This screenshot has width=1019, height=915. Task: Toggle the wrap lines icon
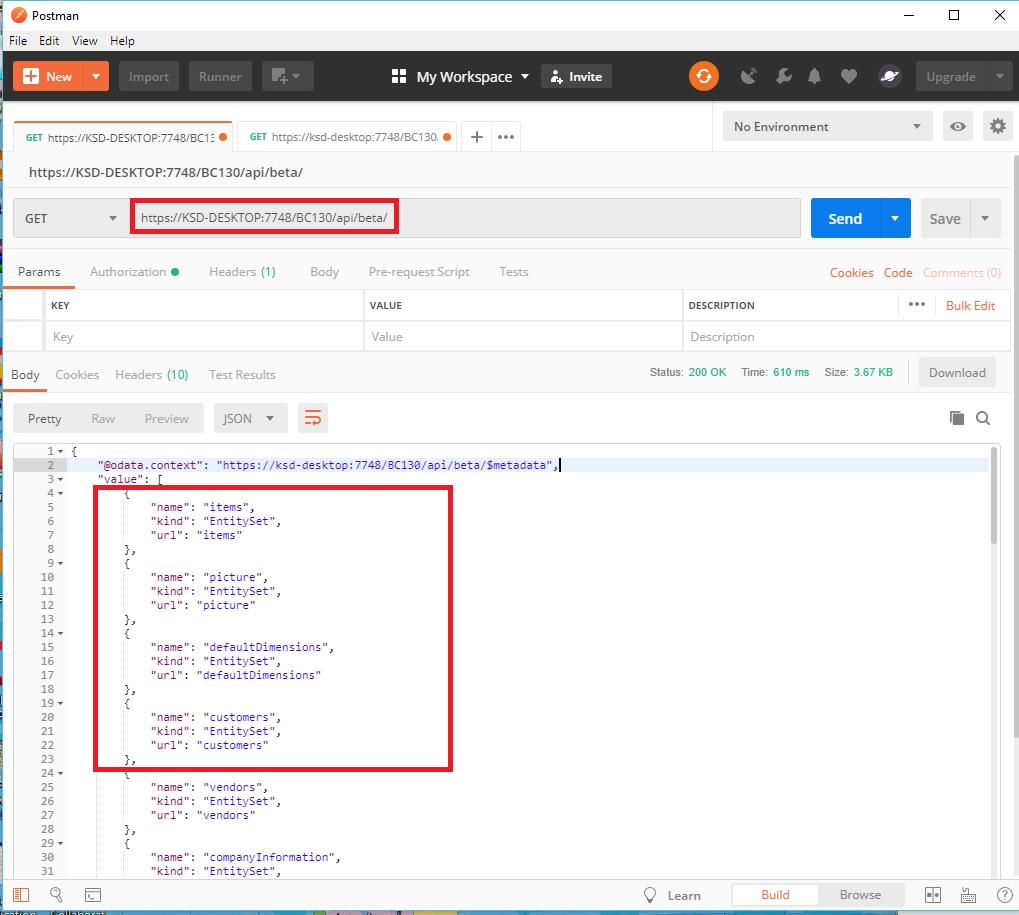(313, 419)
